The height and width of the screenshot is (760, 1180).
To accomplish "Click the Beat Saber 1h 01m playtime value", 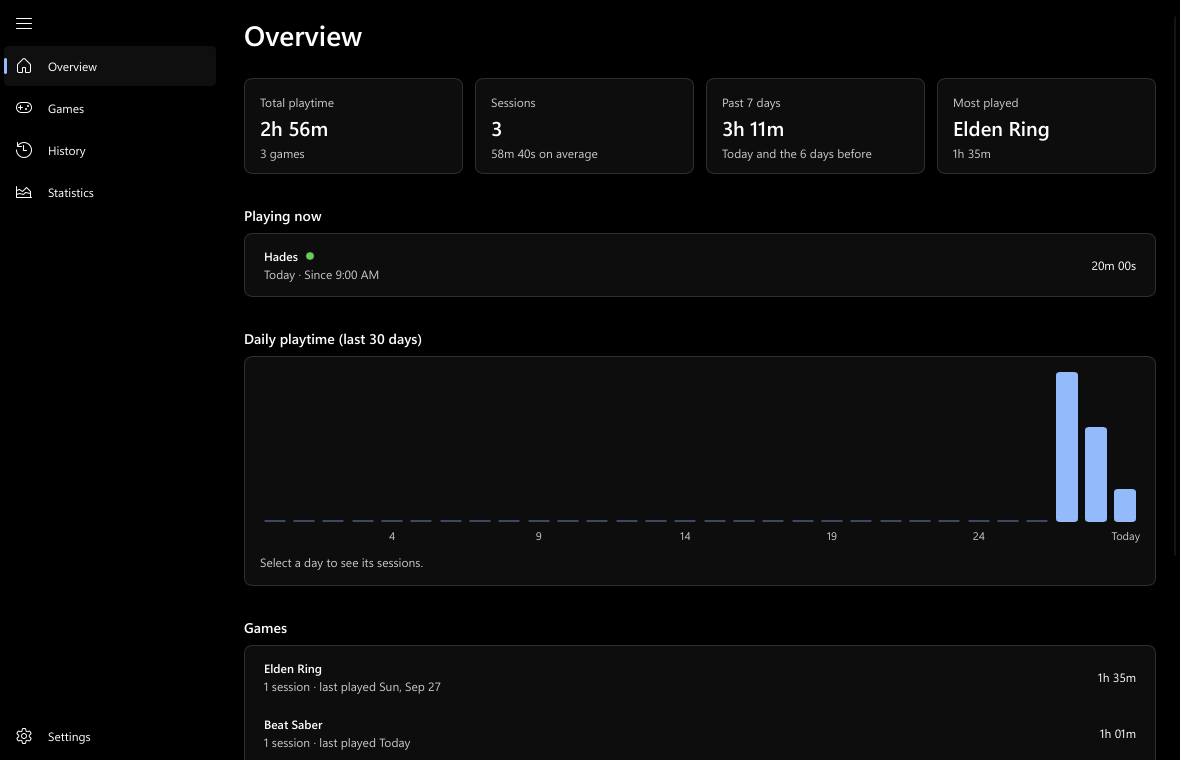I will coord(1118,734).
